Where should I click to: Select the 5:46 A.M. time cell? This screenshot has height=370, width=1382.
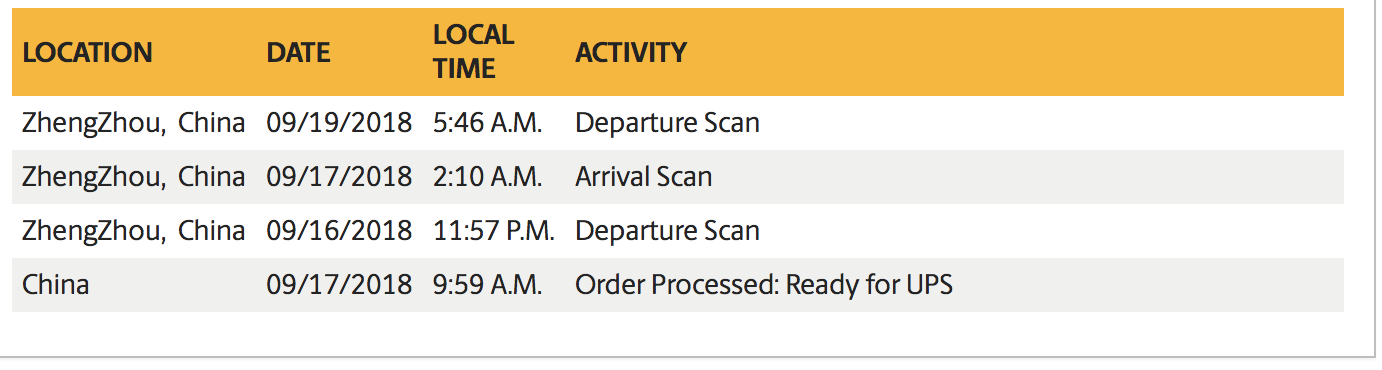487,123
